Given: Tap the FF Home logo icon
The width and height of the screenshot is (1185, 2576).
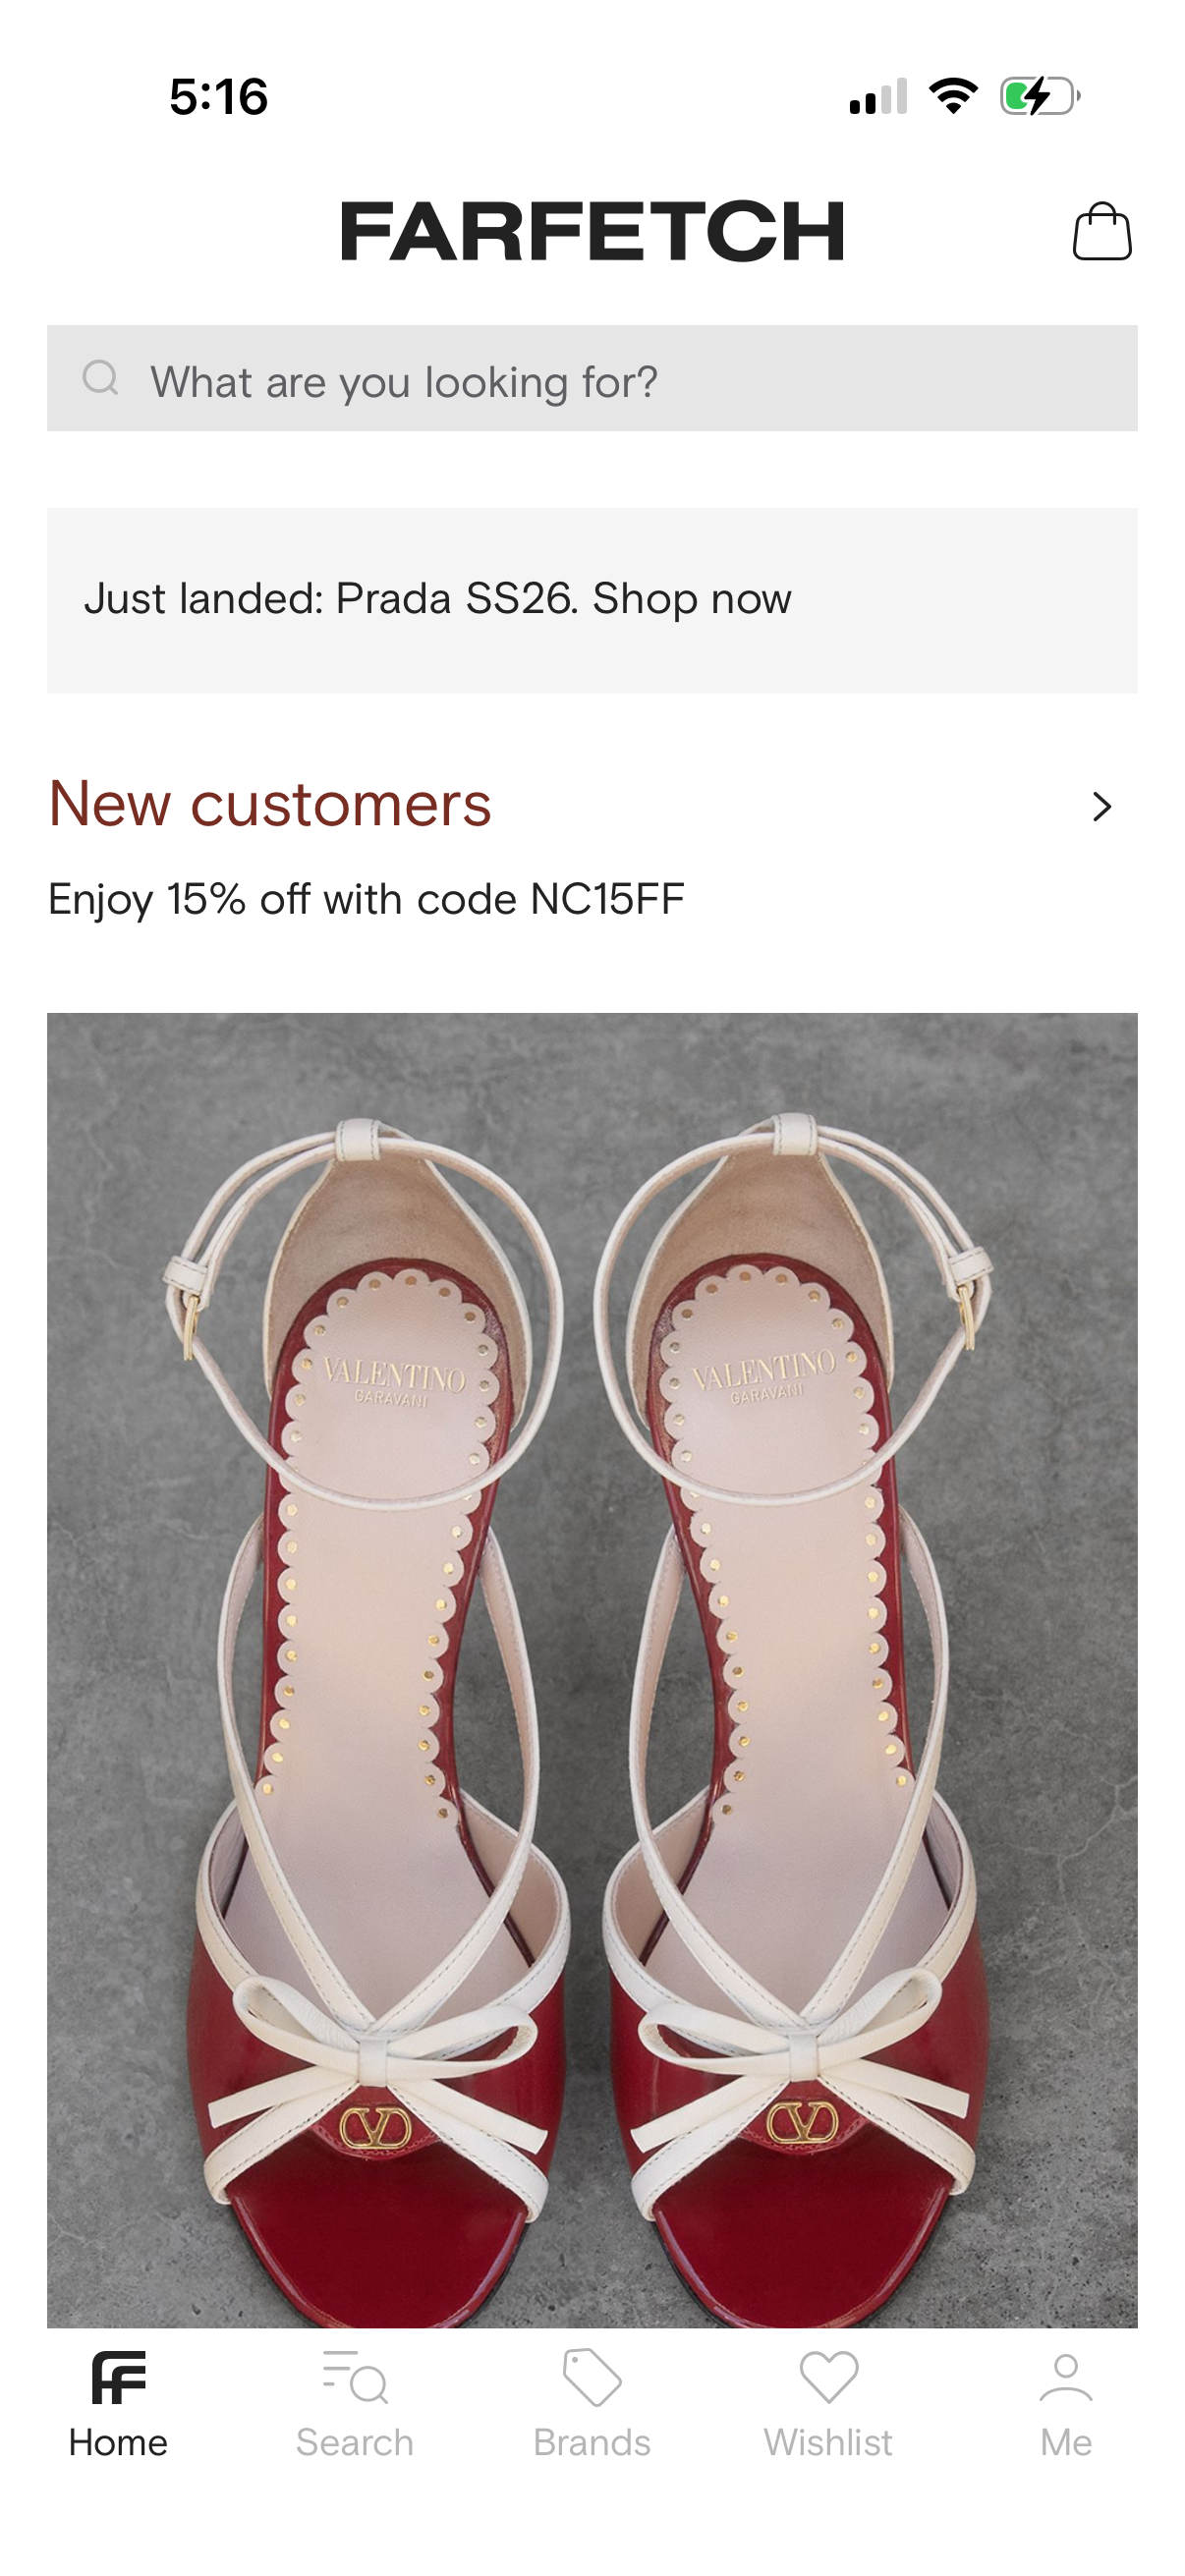Looking at the screenshot, I should point(118,2377).
